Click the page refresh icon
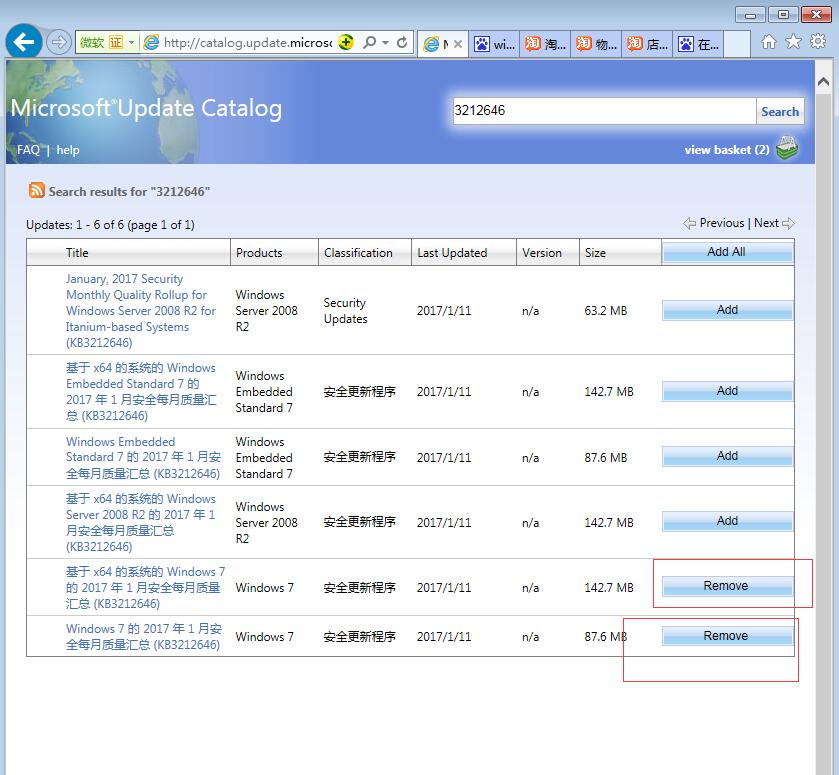Screen dimensions: 839x775 point(402,42)
